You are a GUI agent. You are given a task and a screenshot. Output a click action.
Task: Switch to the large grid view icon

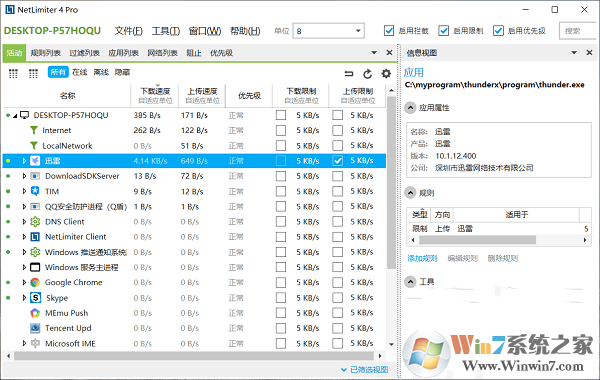[13, 73]
